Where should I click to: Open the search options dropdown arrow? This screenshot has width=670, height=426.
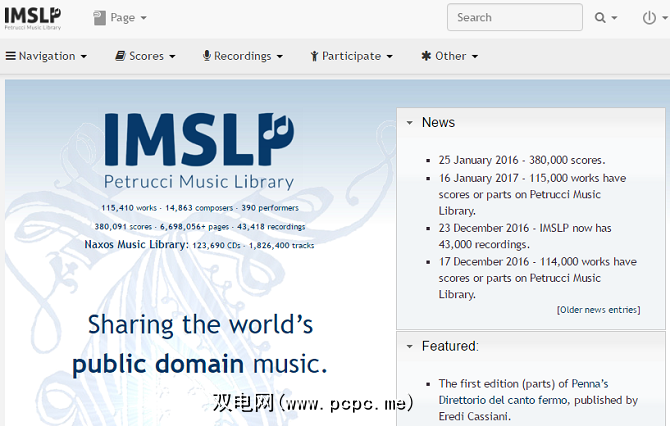point(614,18)
